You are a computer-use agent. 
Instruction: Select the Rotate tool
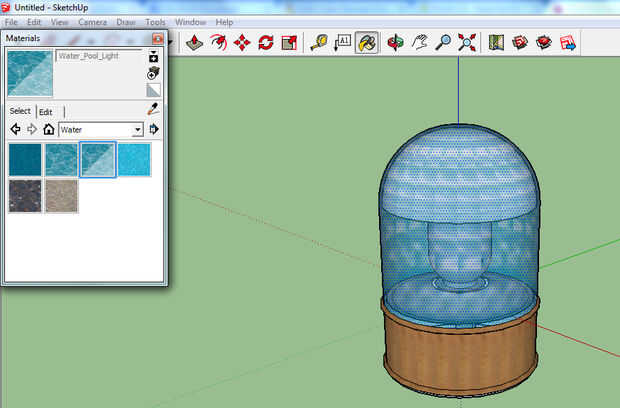pyautogui.click(x=266, y=42)
